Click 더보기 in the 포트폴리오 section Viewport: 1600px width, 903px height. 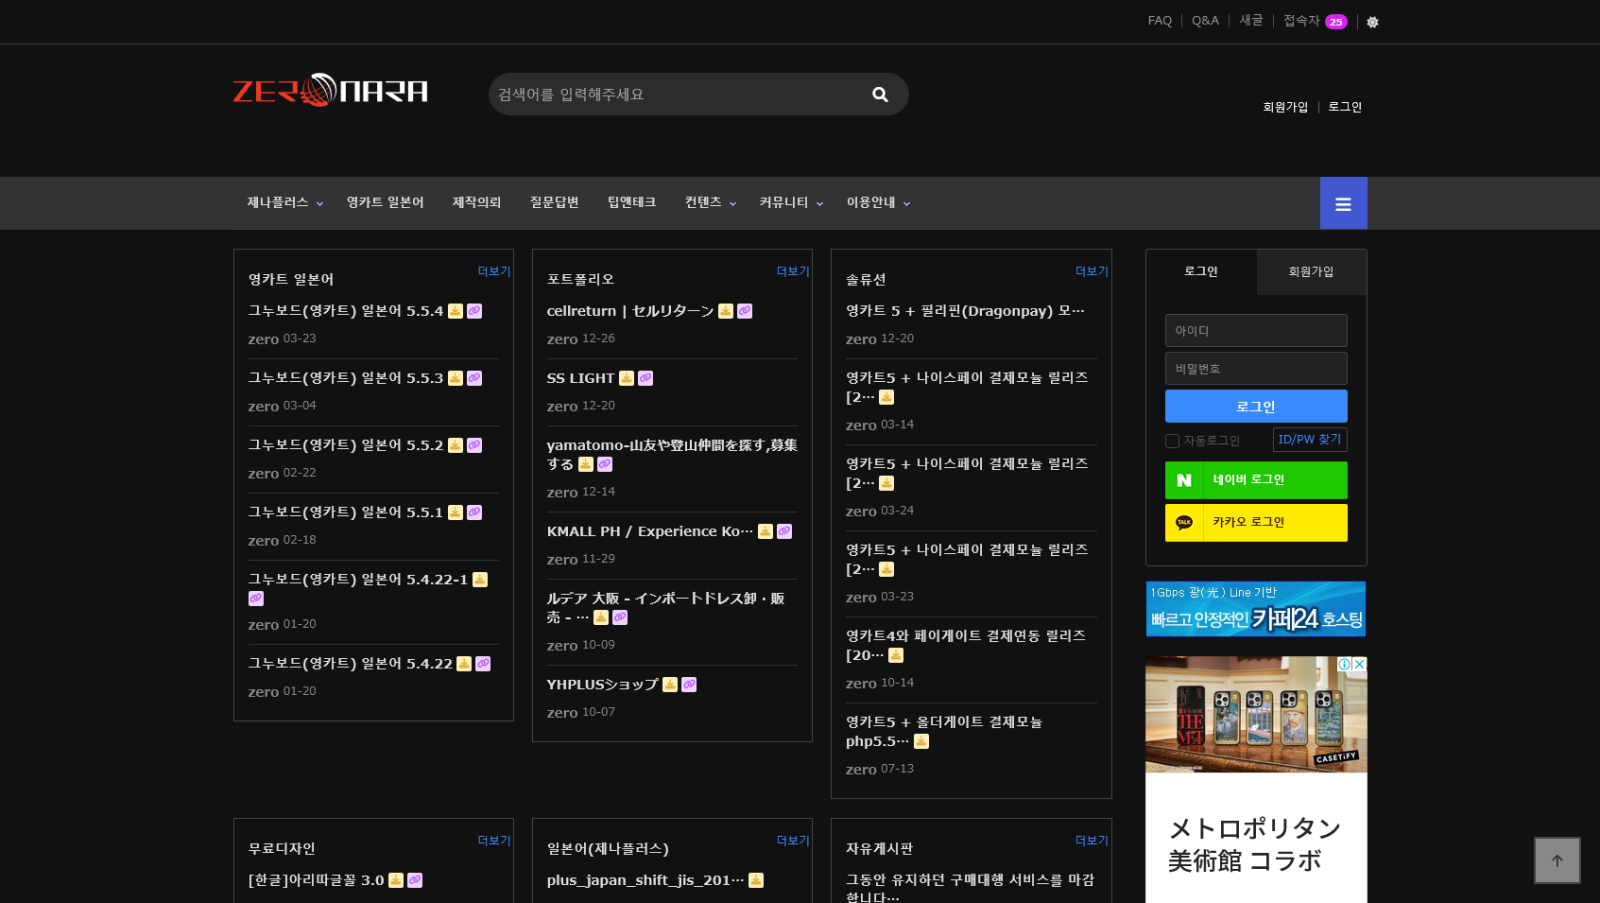tap(793, 271)
